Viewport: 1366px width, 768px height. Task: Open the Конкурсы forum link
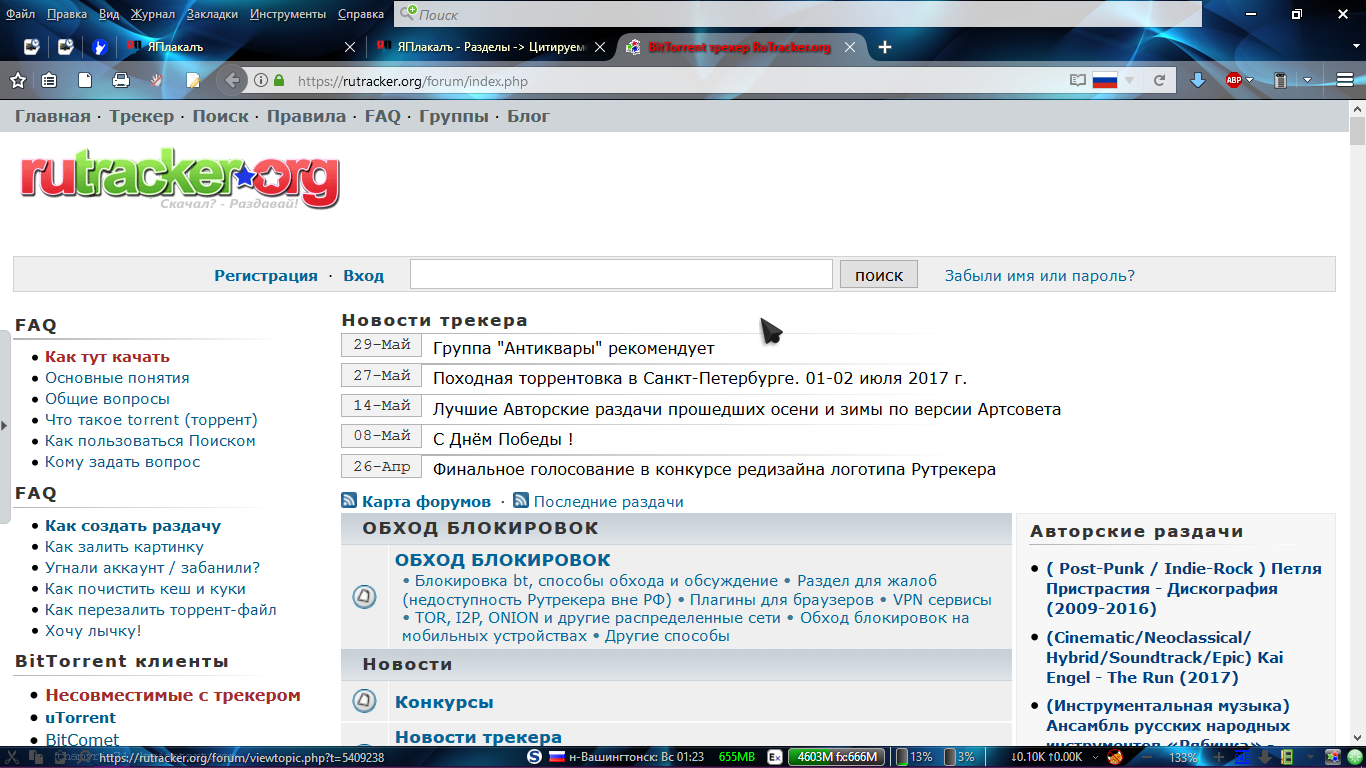444,702
